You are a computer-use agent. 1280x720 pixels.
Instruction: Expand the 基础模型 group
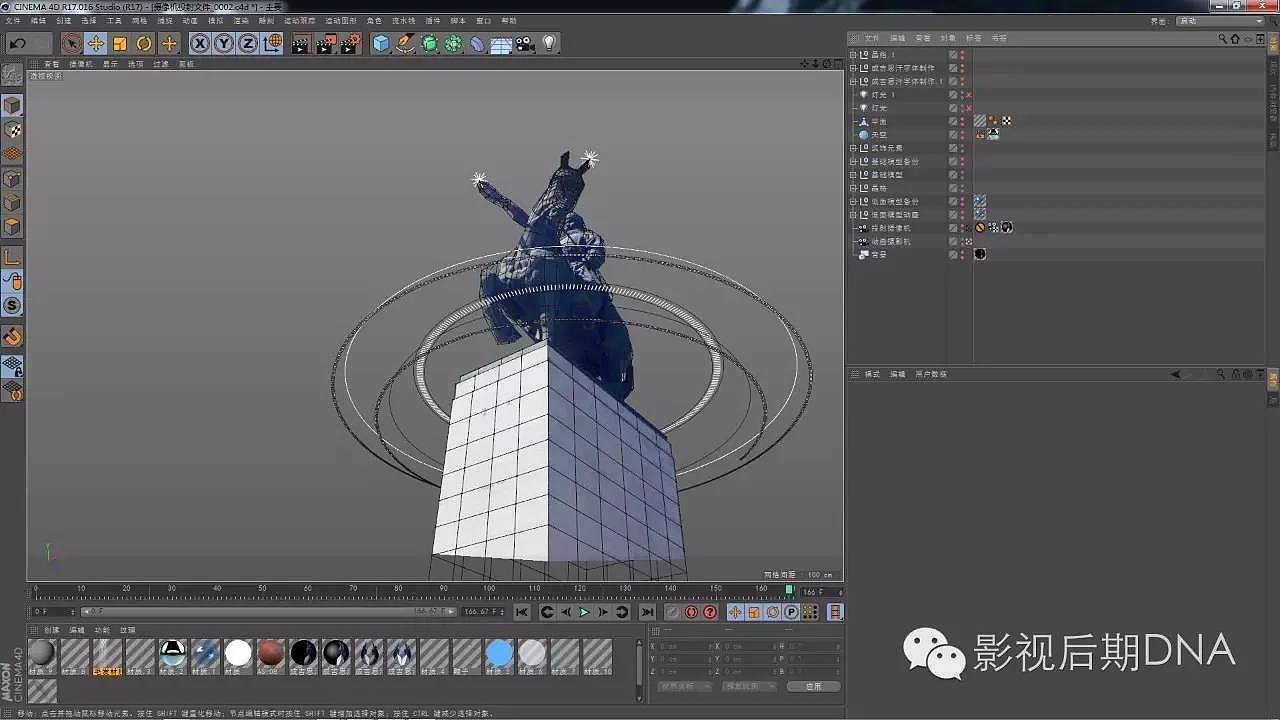pyautogui.click(x=853, y=174)
